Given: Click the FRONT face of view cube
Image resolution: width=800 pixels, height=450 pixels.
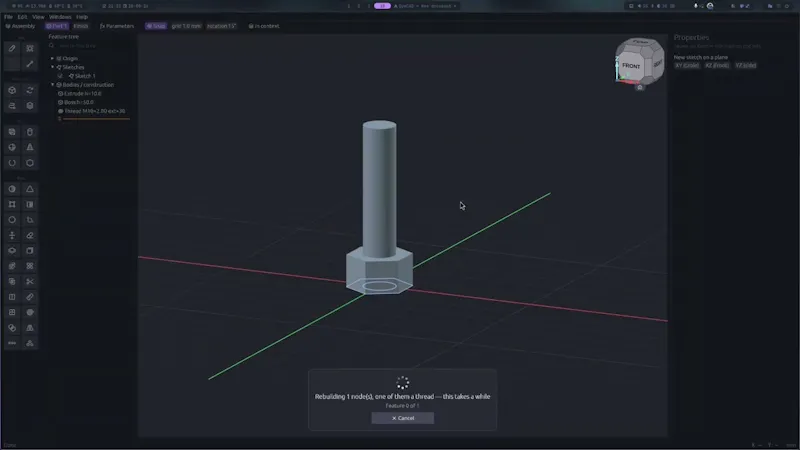Looking at the screenshot, I should [x=631, y=66].
